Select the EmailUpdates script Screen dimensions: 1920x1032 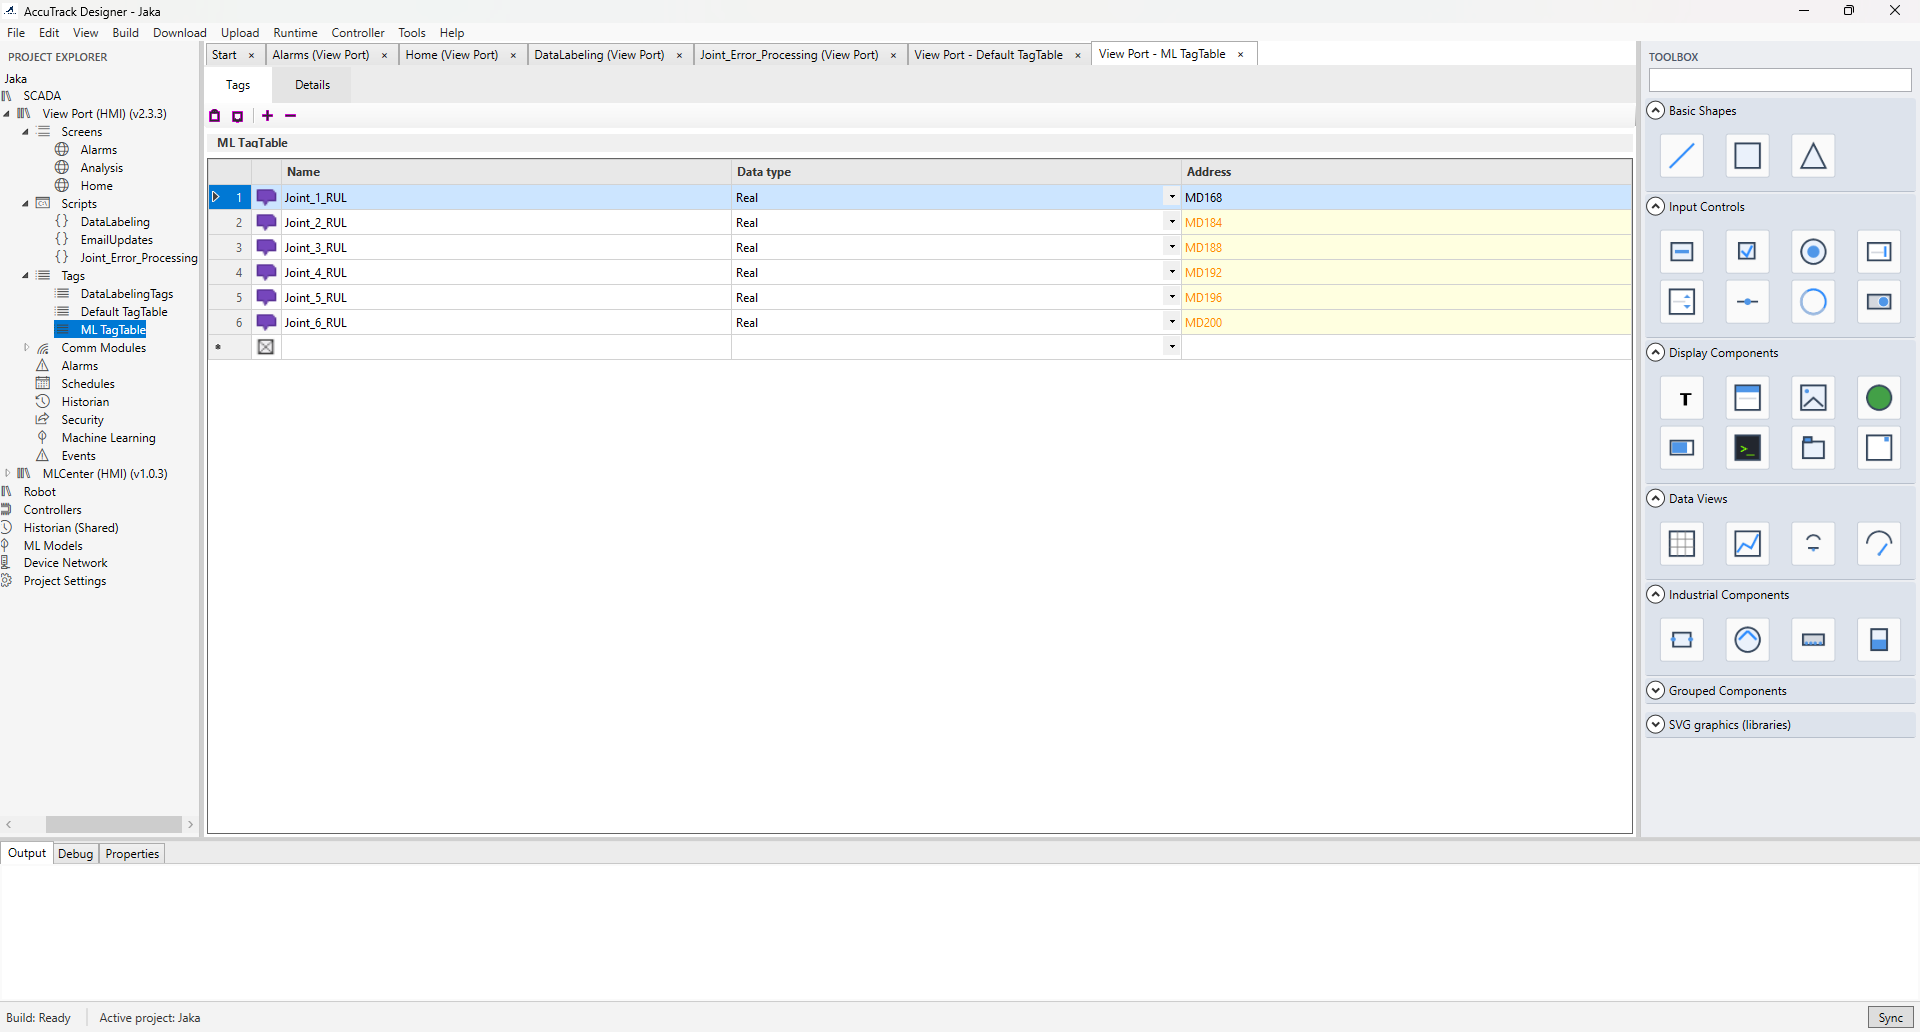pyautogui.click(x=117, y=240)
